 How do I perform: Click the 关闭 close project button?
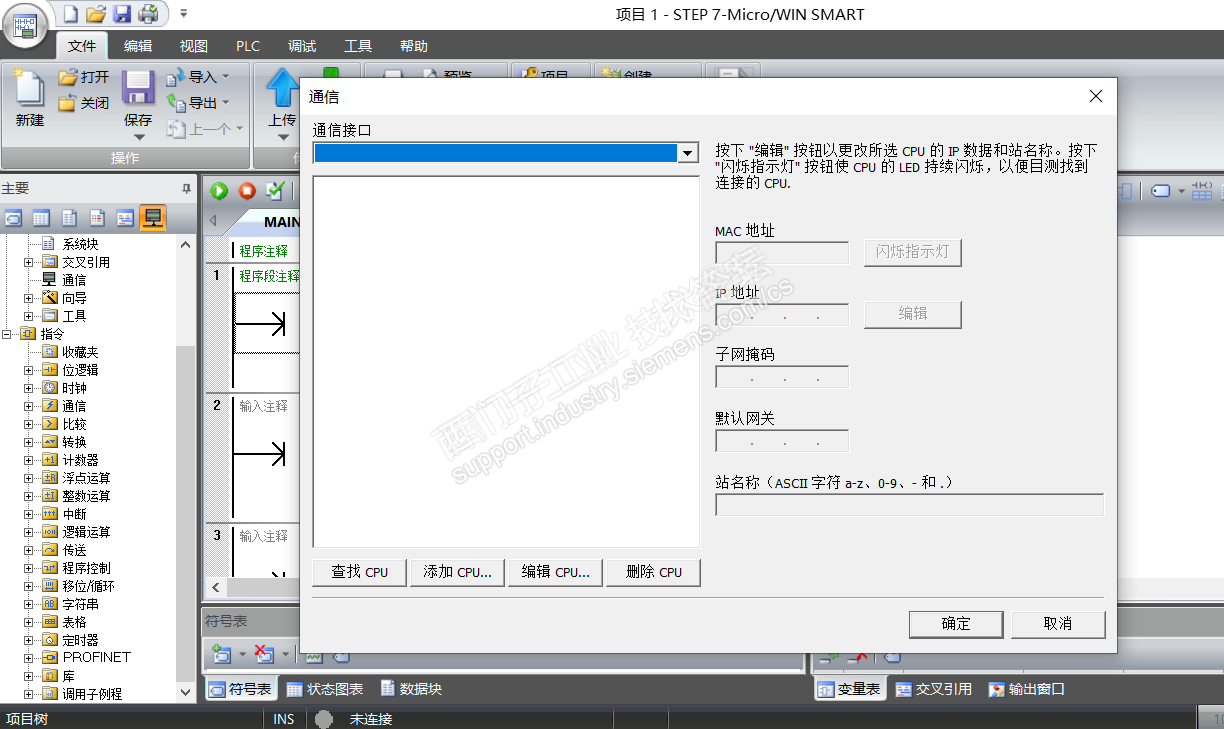tap(84, 103)
